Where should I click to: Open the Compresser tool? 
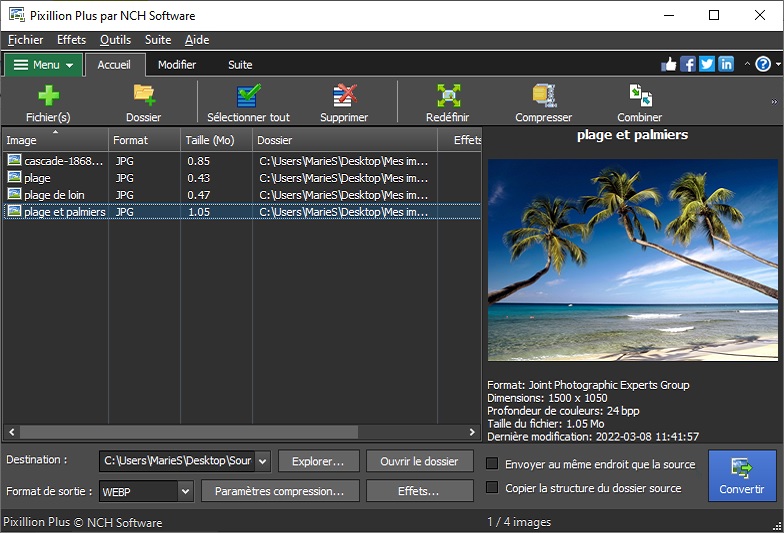pos(544,96)
